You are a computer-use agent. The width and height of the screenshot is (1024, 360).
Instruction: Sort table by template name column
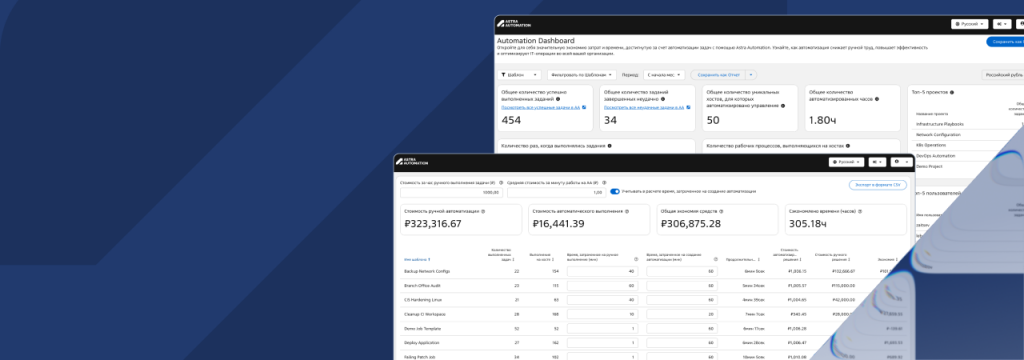coord(417,259)
